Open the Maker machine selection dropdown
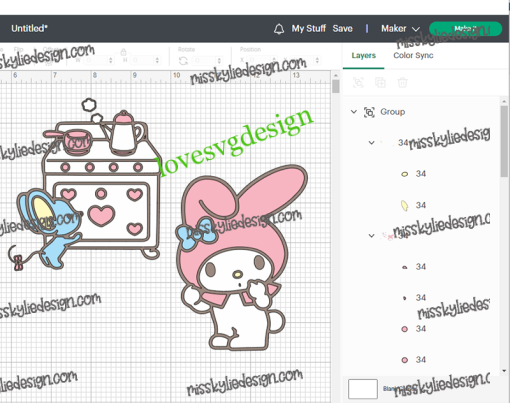This screenshot has height=403, width=510. [400, 29]
